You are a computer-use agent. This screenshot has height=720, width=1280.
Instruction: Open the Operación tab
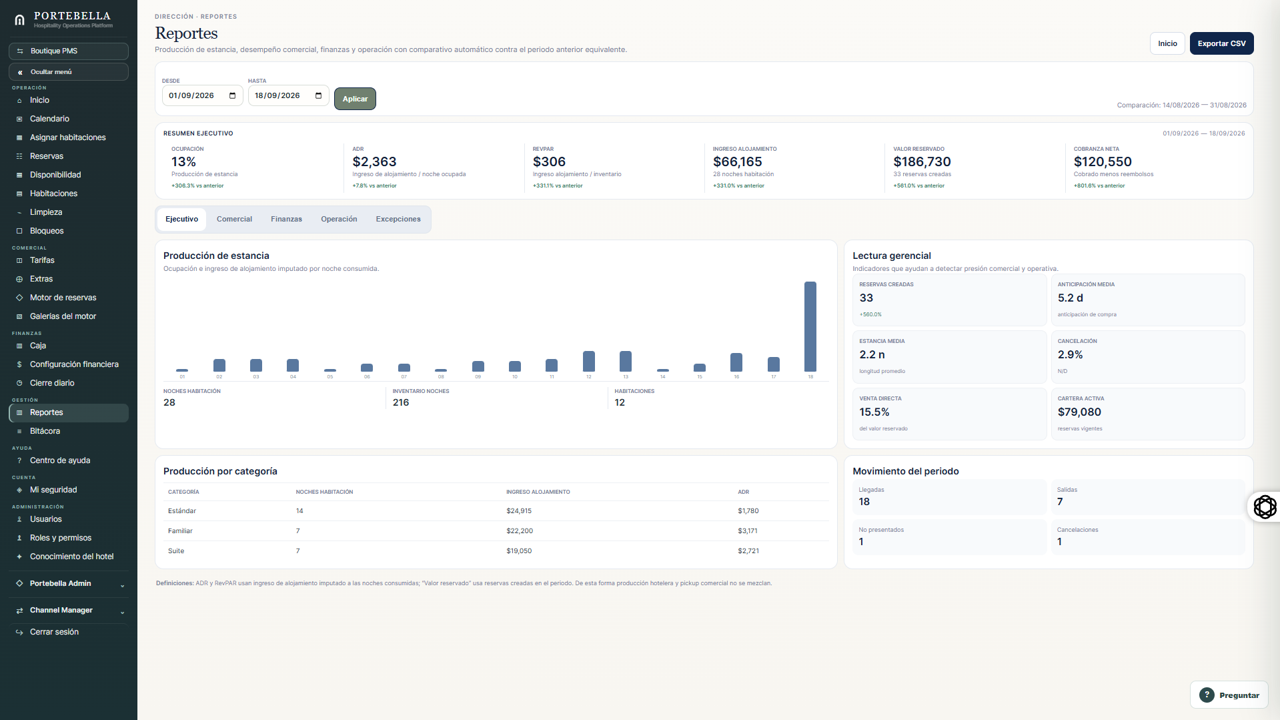tap(339, 219)
